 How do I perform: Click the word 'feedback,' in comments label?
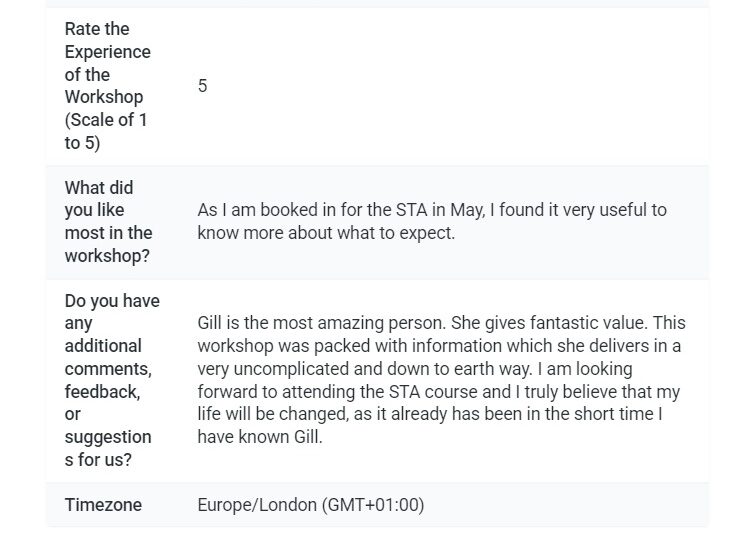(102, 392)
